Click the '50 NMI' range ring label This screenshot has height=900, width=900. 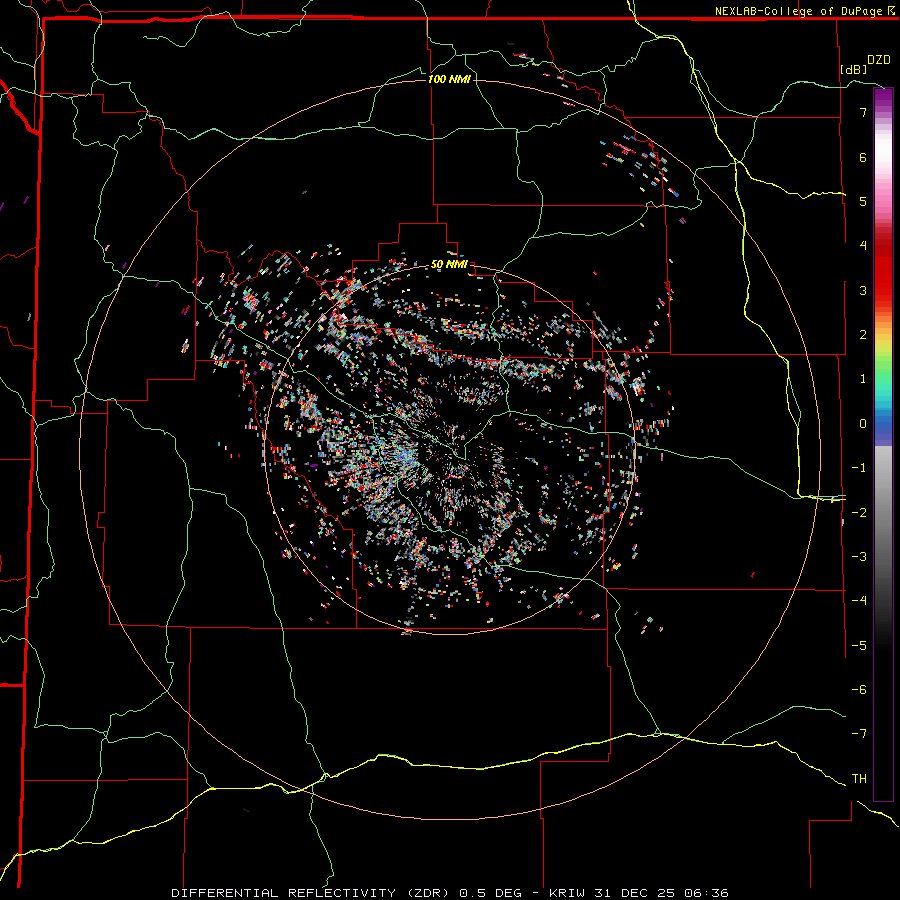[449, 265]
